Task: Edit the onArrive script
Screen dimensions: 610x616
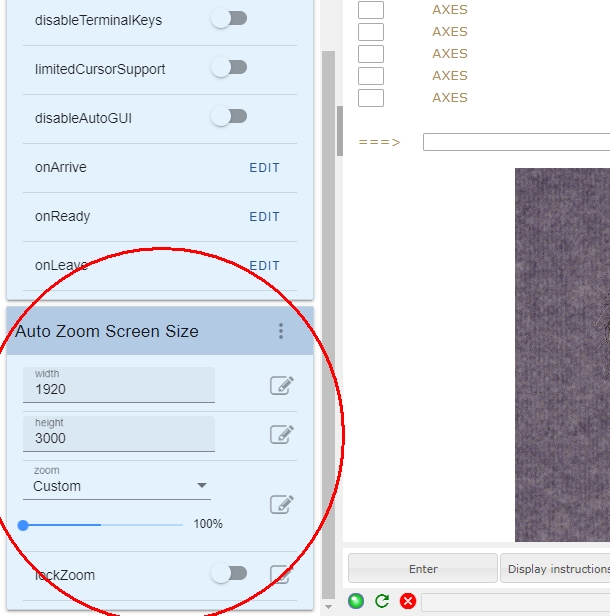Action: 264,168
